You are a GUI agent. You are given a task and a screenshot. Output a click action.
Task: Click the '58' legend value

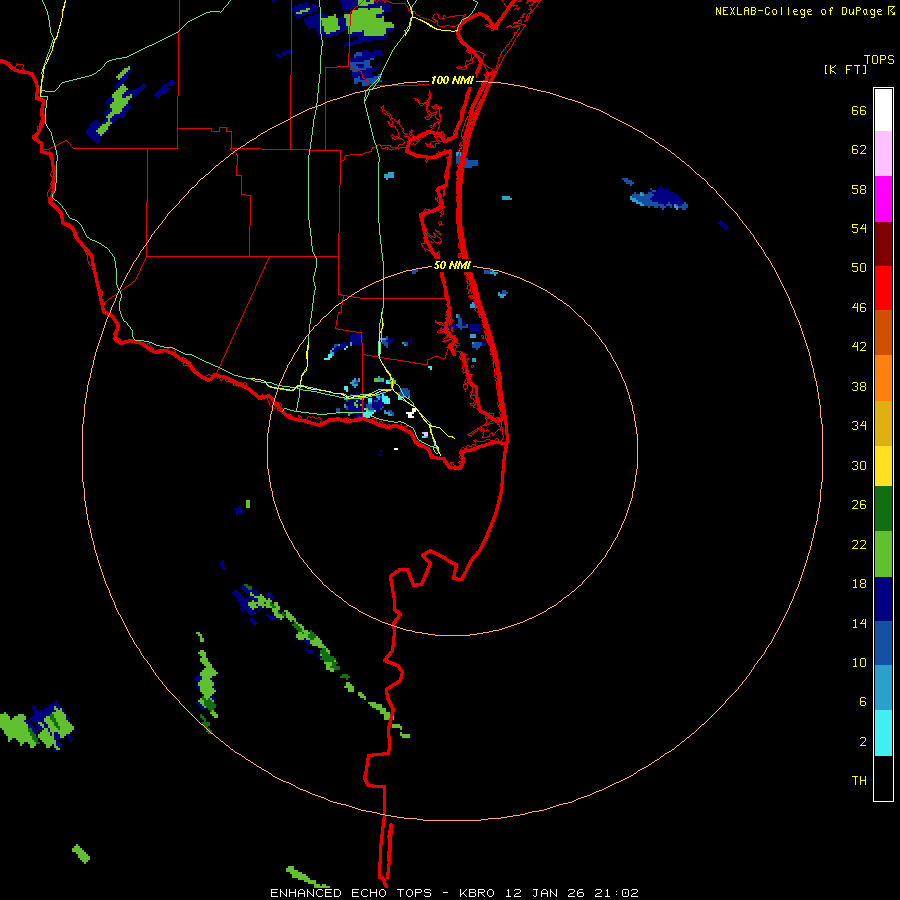(859, 189)
